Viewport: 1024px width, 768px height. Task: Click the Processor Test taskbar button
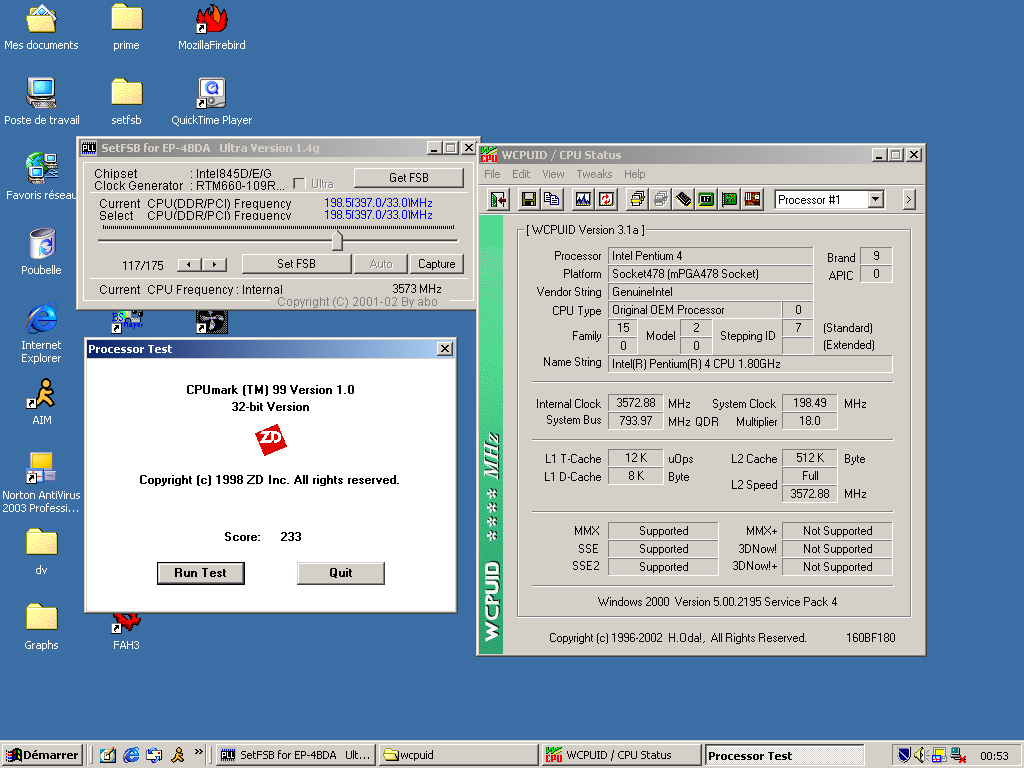click(x=784, y=755)
